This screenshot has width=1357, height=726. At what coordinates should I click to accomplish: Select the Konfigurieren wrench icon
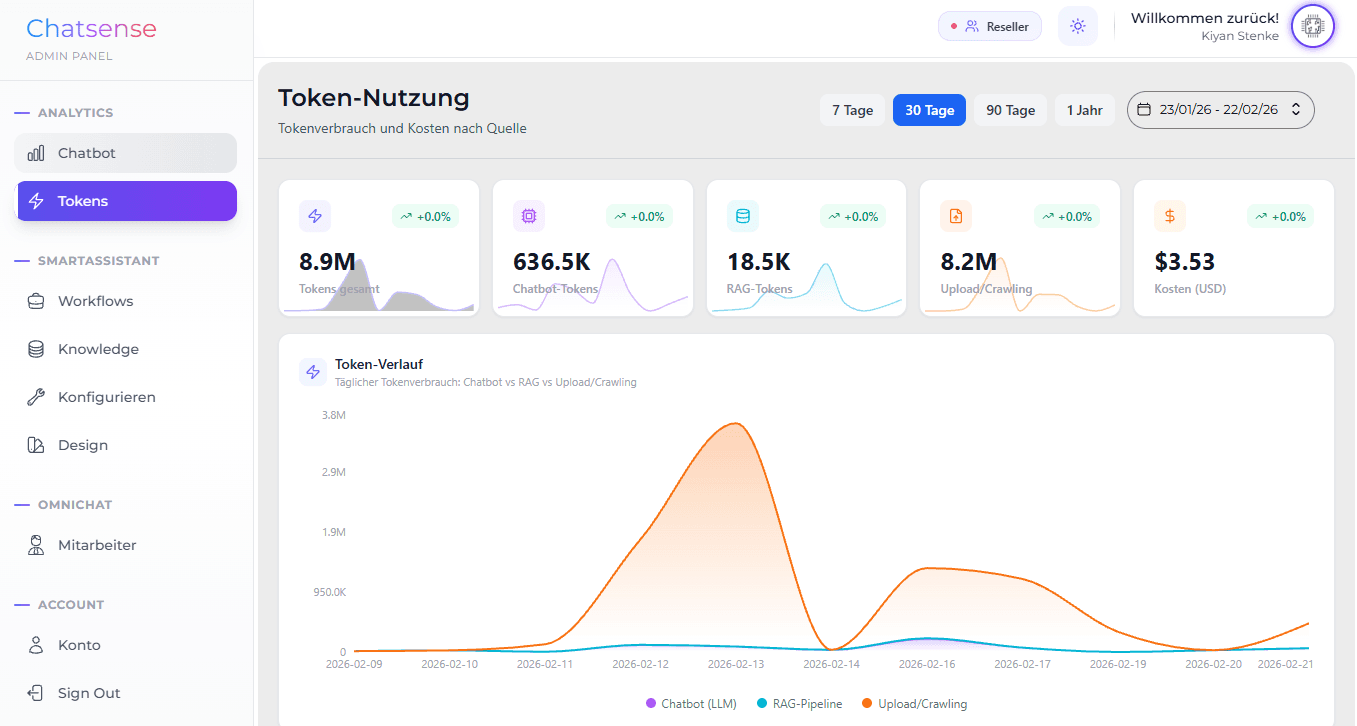(x=37, y=396)
